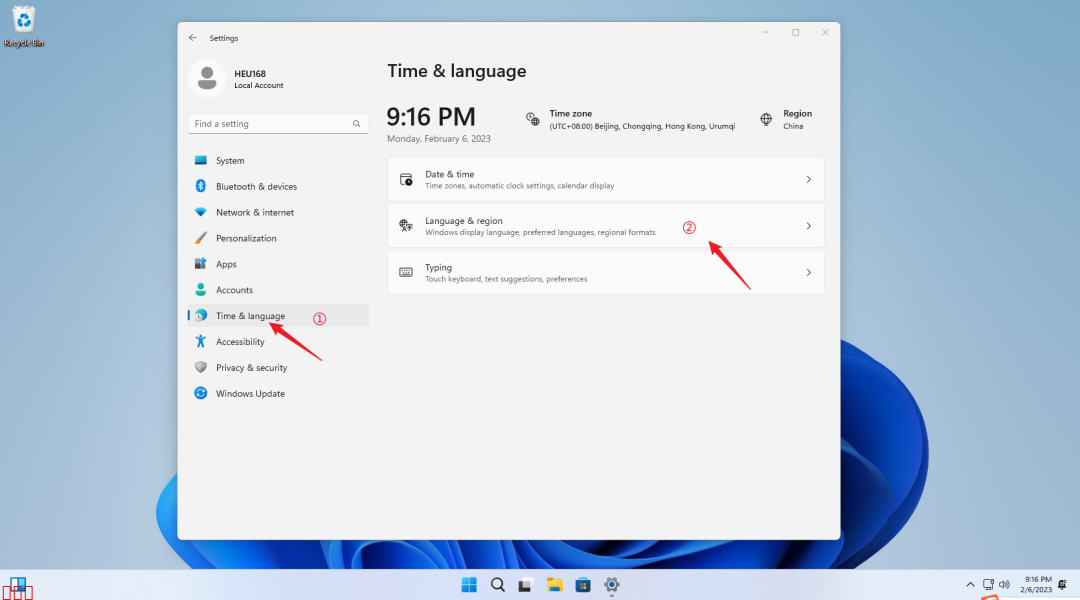
Task: Close the Settings window
Action: pos(825,32)
